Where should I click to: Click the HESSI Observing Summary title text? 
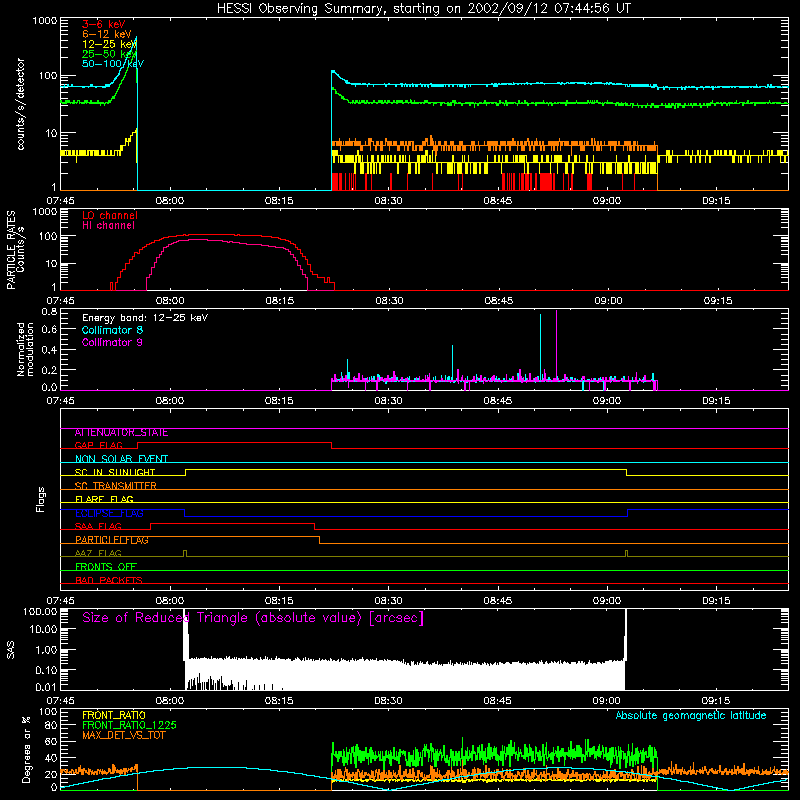click(424, 9)
